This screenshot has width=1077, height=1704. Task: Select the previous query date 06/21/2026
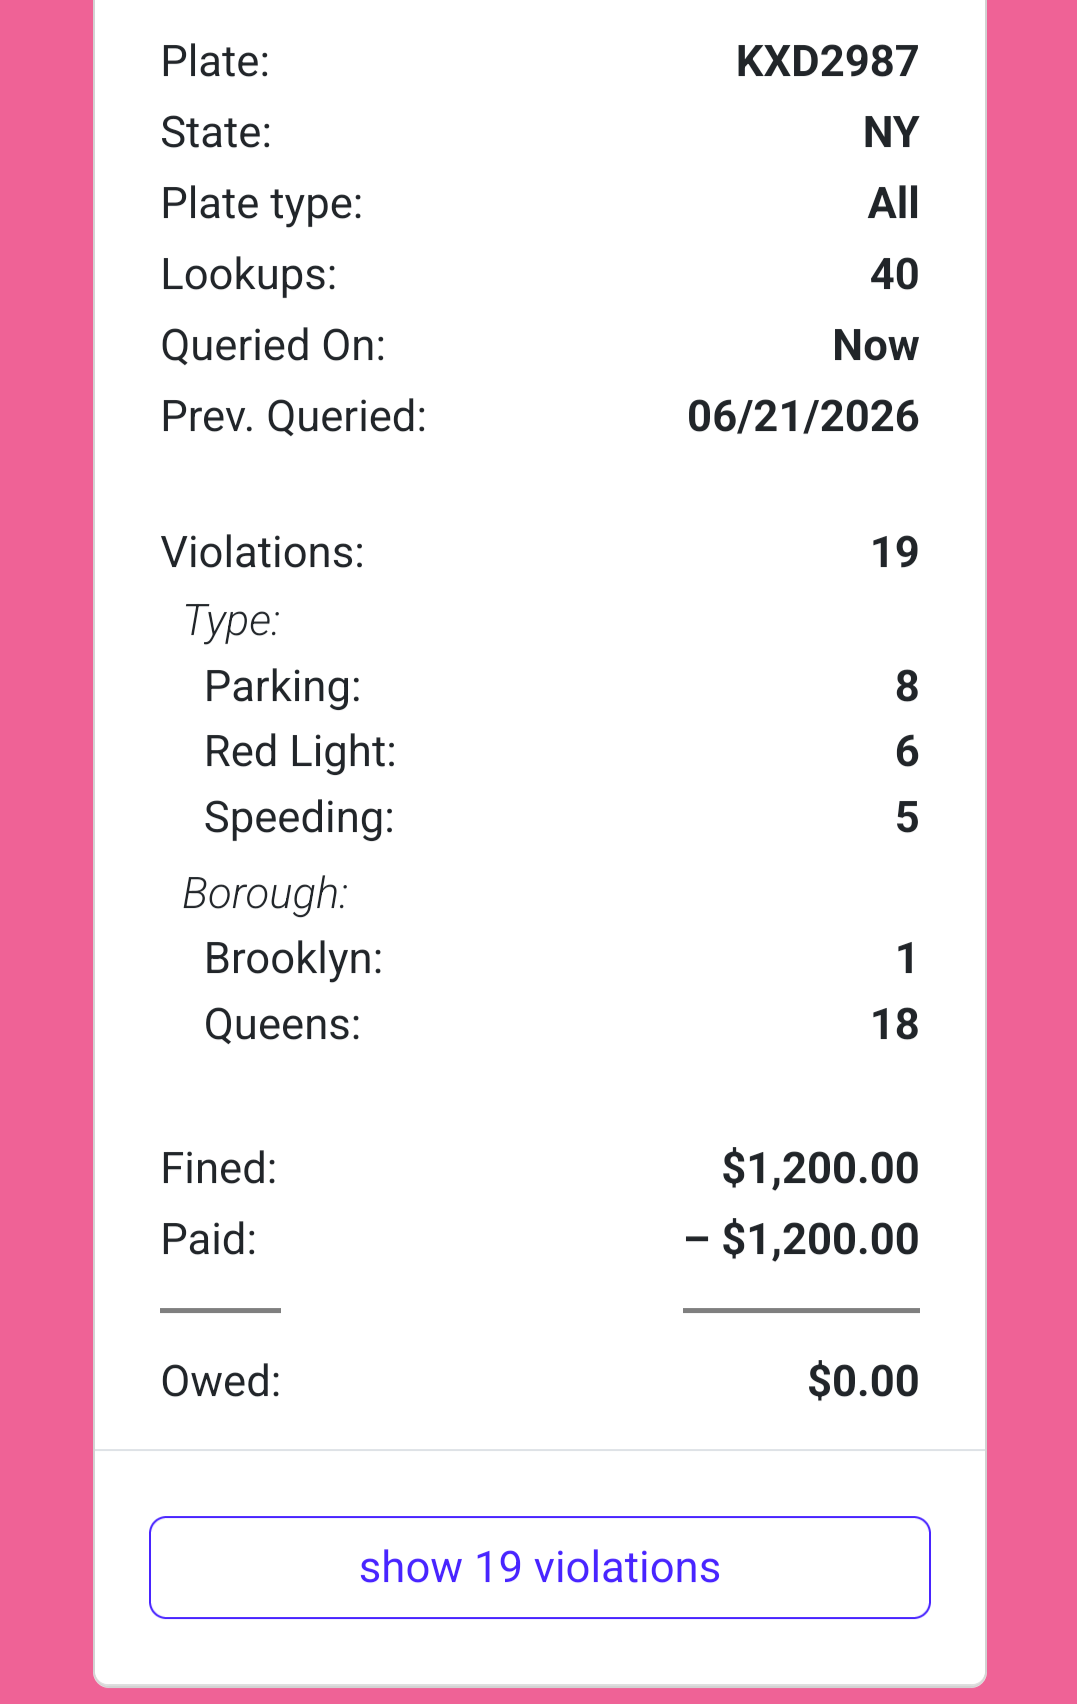tap(803, 417)
